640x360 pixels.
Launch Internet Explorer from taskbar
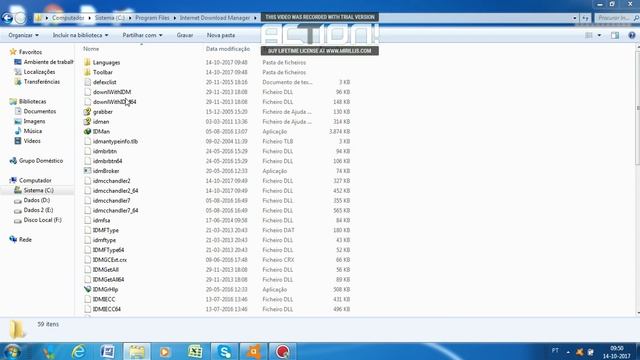(x=78, y=351)
